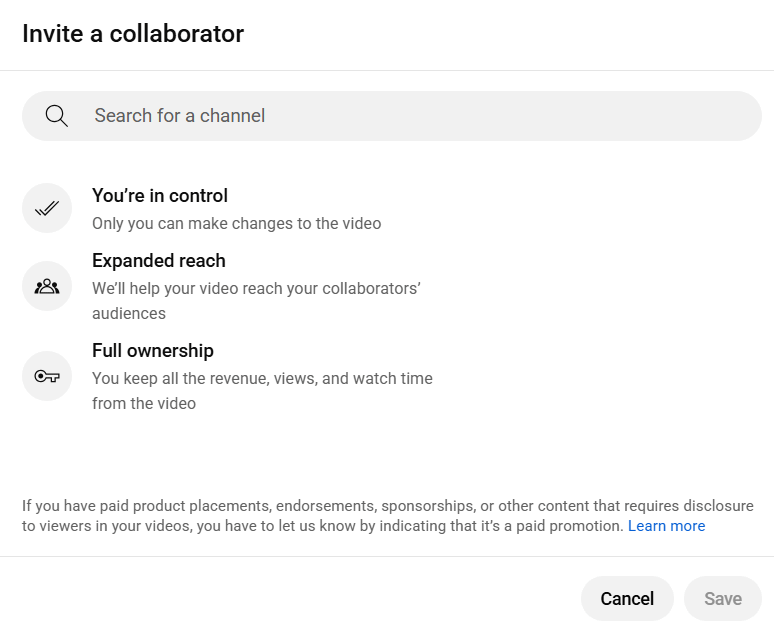The image size is (774, 624).
Task: Click the 'Invite a collaborator' dialog title
Action: pyautogui.click(x=133, y=34)
